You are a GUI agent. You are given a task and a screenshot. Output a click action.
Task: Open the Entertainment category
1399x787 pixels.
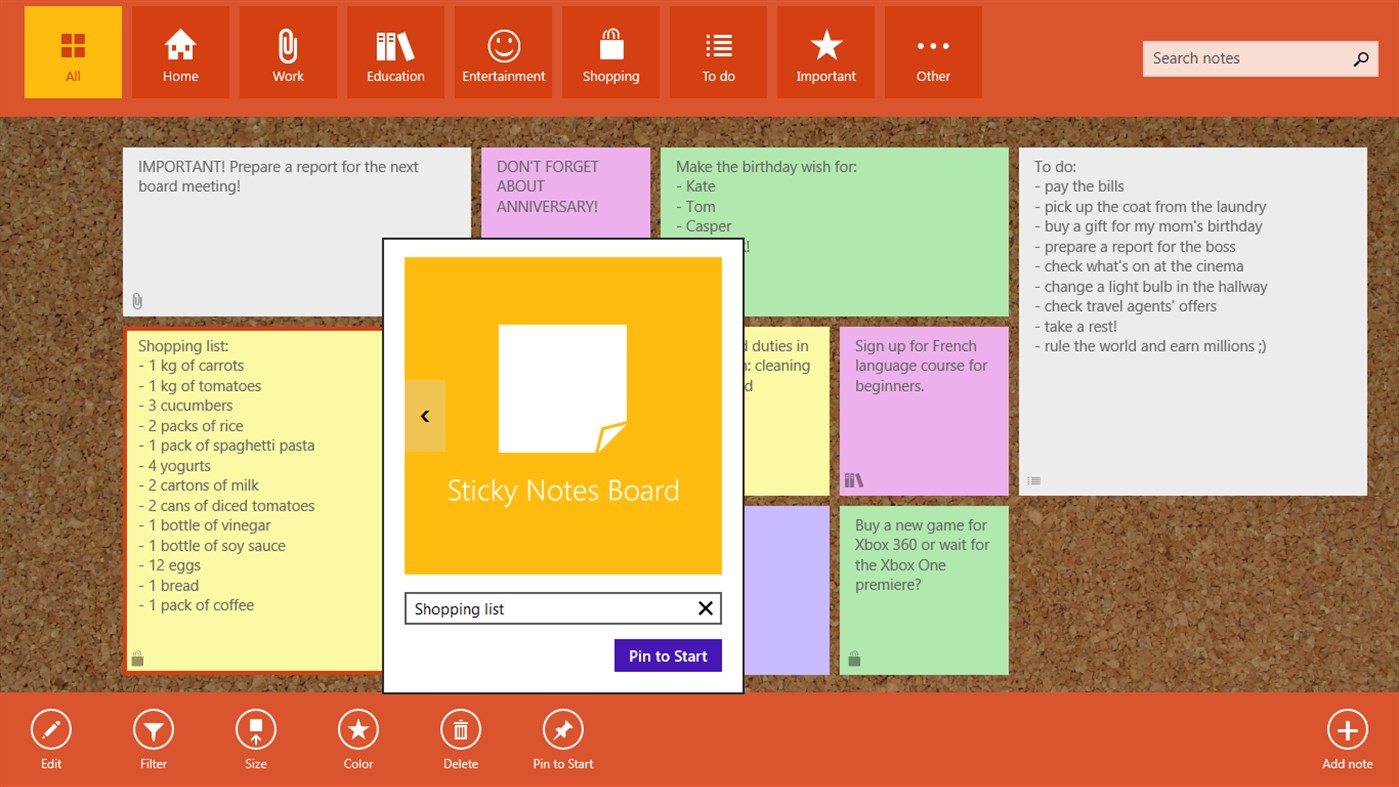(503, 52)
